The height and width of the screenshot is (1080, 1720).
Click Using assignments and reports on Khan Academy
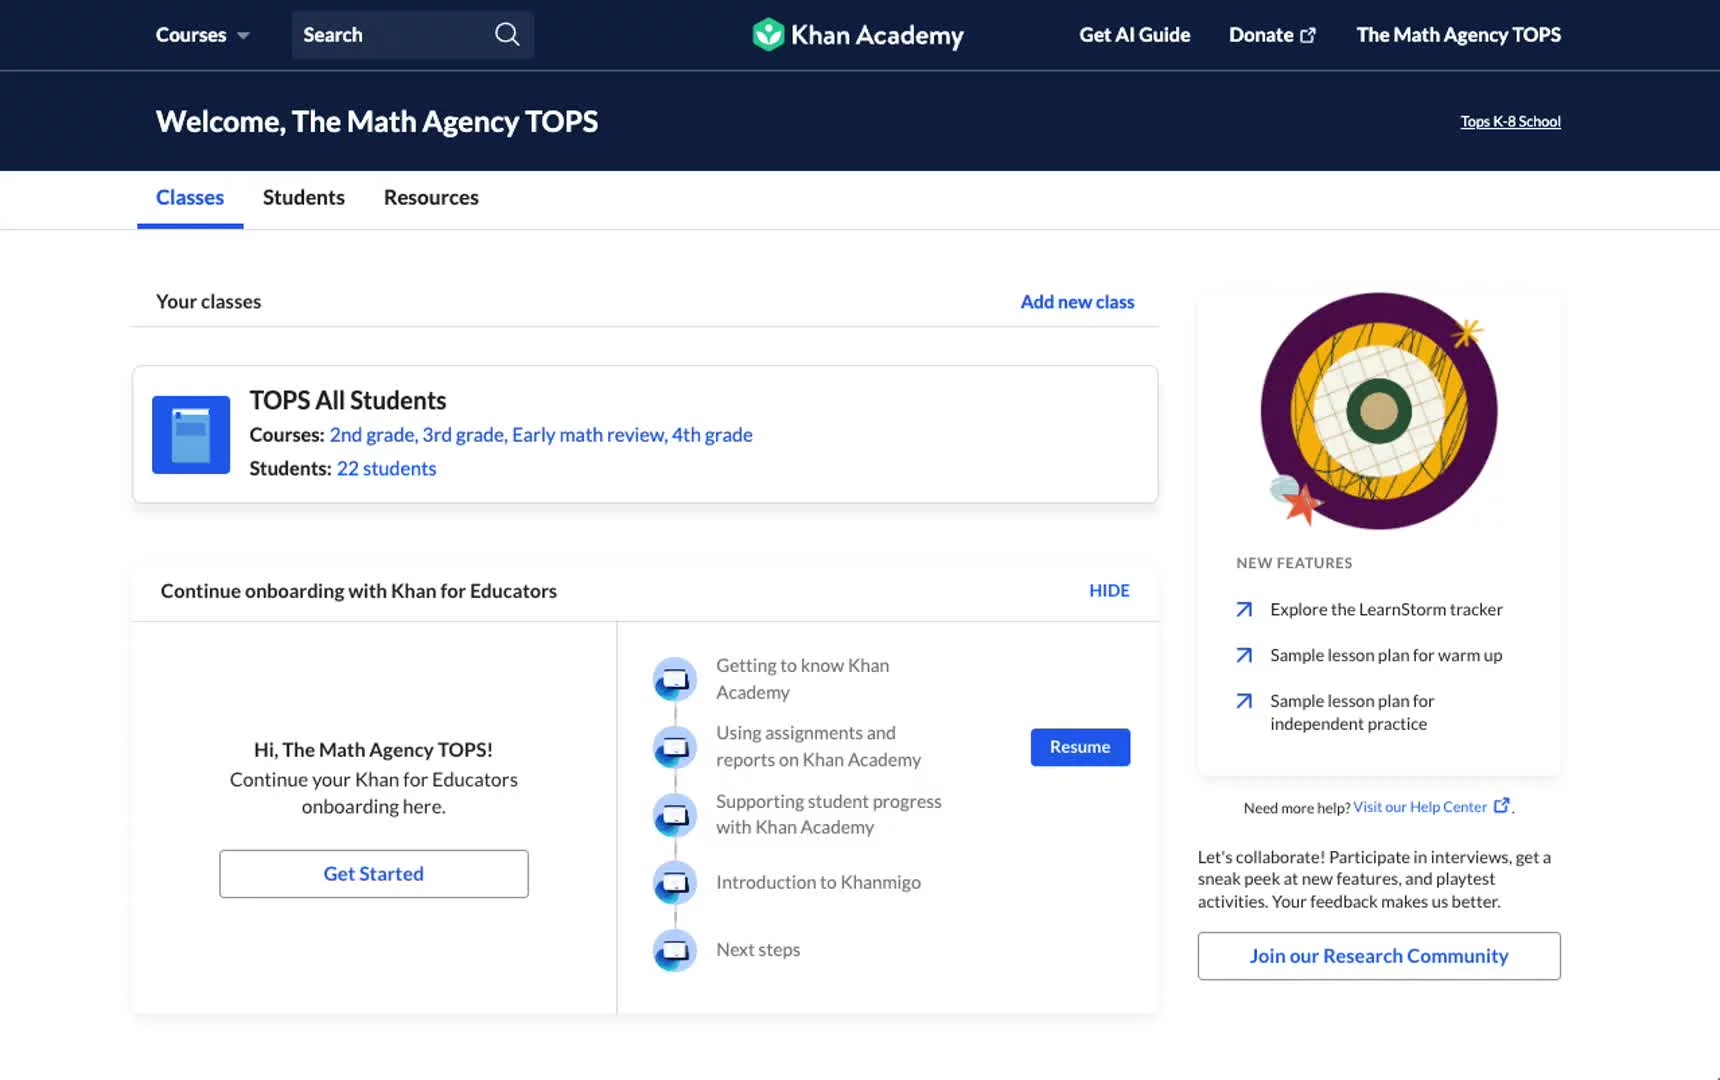pos(818,746)
